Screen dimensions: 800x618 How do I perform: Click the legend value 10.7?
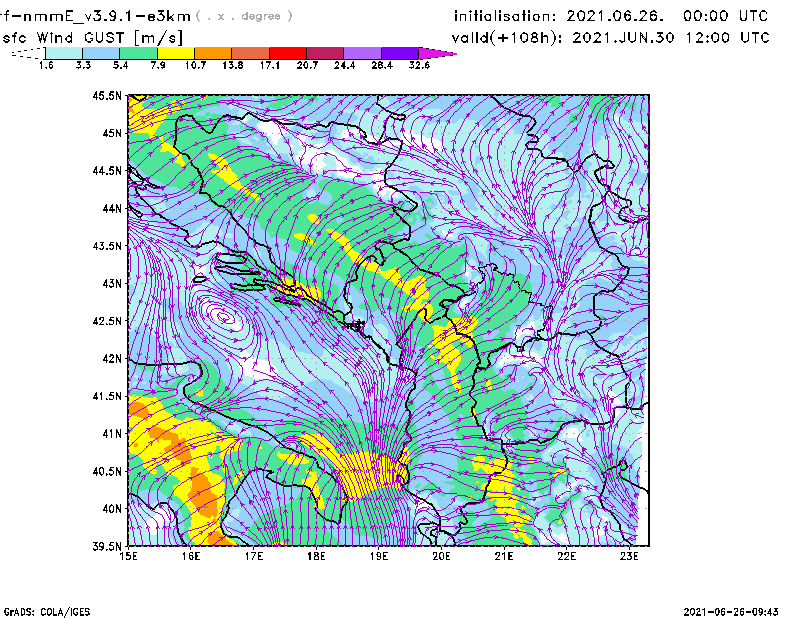tap(195, 65)
